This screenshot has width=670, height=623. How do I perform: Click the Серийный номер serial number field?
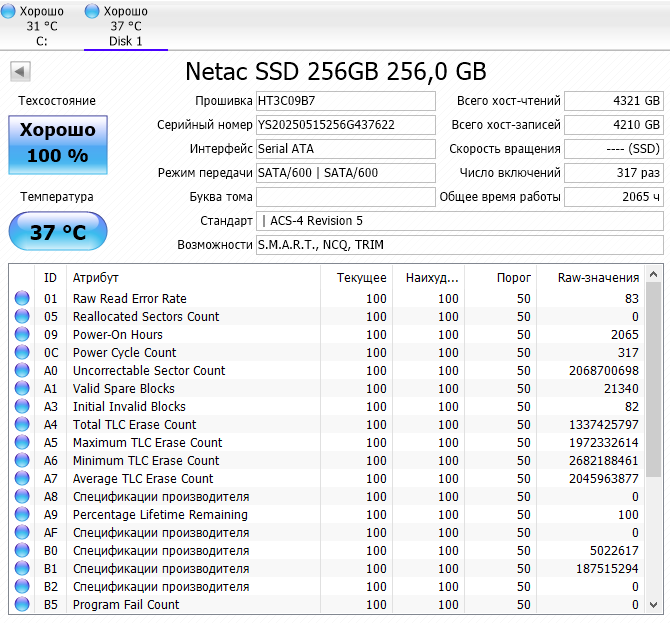point(346,125)
